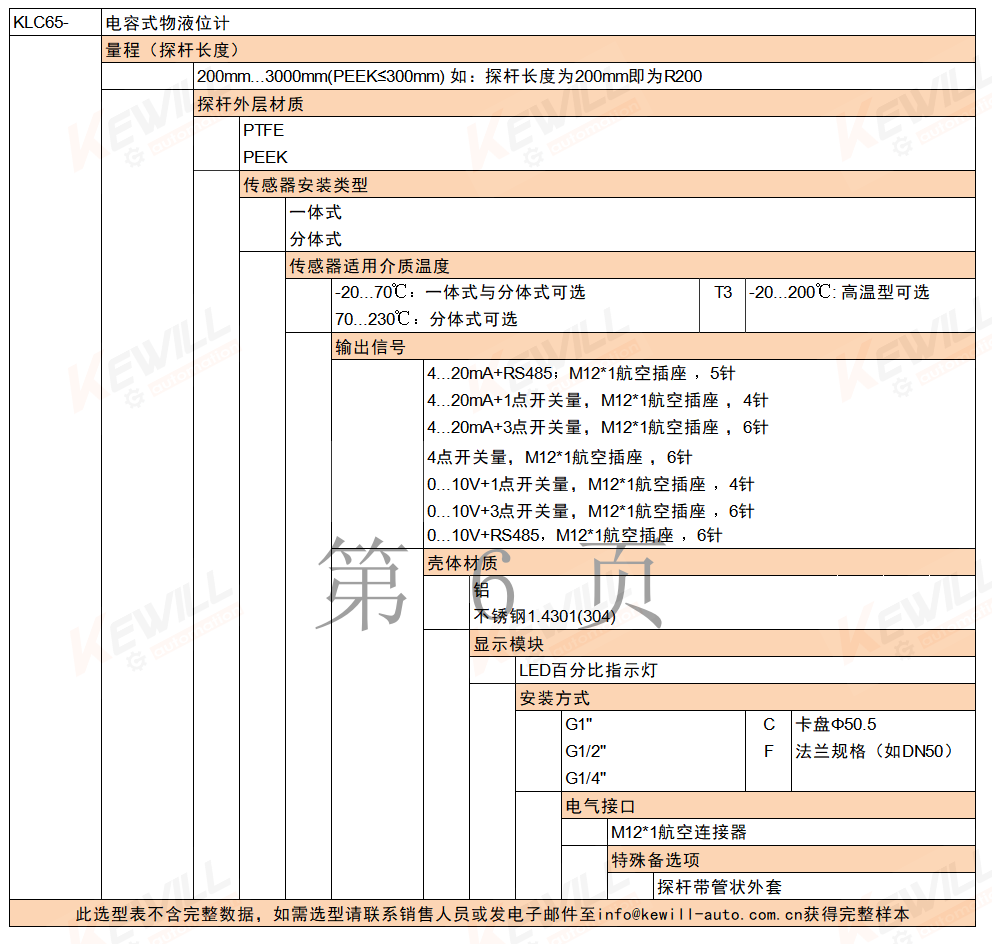This screenshot has height=944, width=992.
Task: Select the LED百分比指示灯 option
Action: point(588,671)
